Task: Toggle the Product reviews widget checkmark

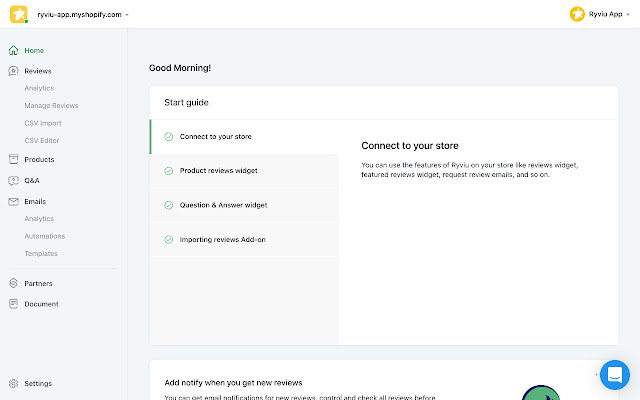Action: click(169, 170)
